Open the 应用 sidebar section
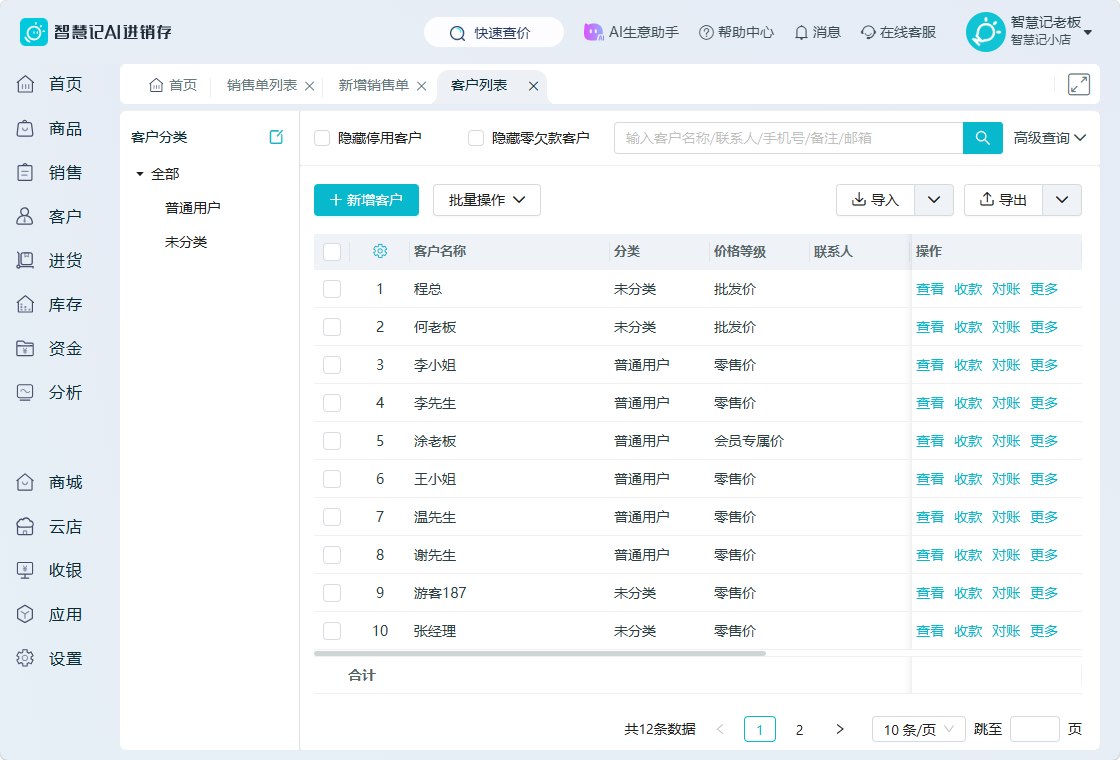The width and height of the screenshot is (1120, 760). click(49, 615)
